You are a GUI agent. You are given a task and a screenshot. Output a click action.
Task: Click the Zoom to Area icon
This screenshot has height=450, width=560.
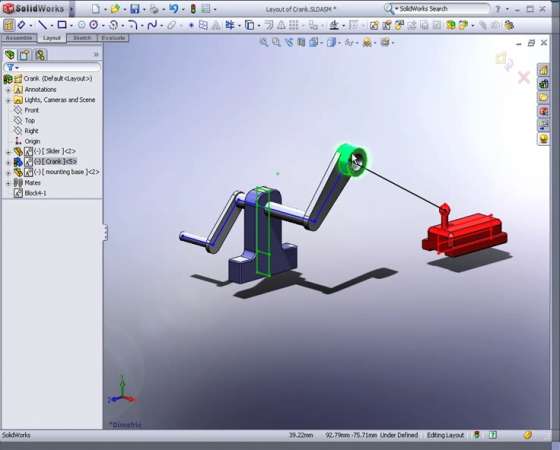pos(276,42)
